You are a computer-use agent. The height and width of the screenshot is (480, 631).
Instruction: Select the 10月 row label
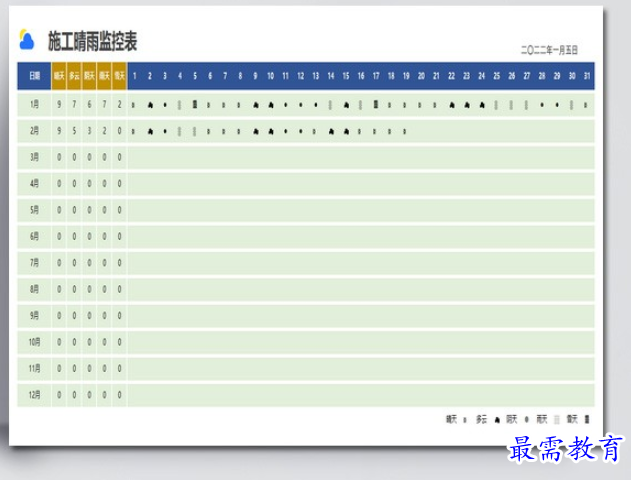pos(34,342)
